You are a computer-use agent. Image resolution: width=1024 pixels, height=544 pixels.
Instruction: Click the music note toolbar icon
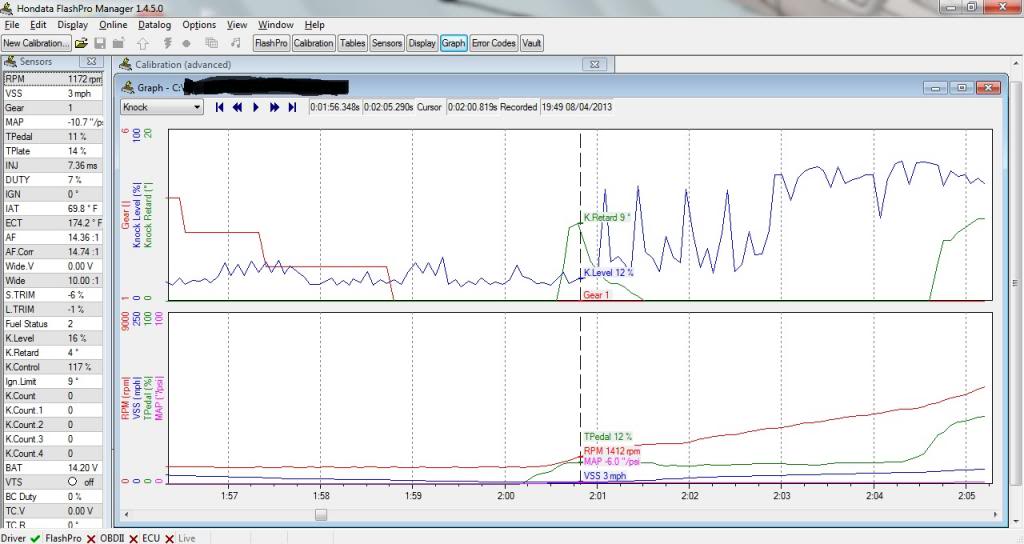pos(236,43)
